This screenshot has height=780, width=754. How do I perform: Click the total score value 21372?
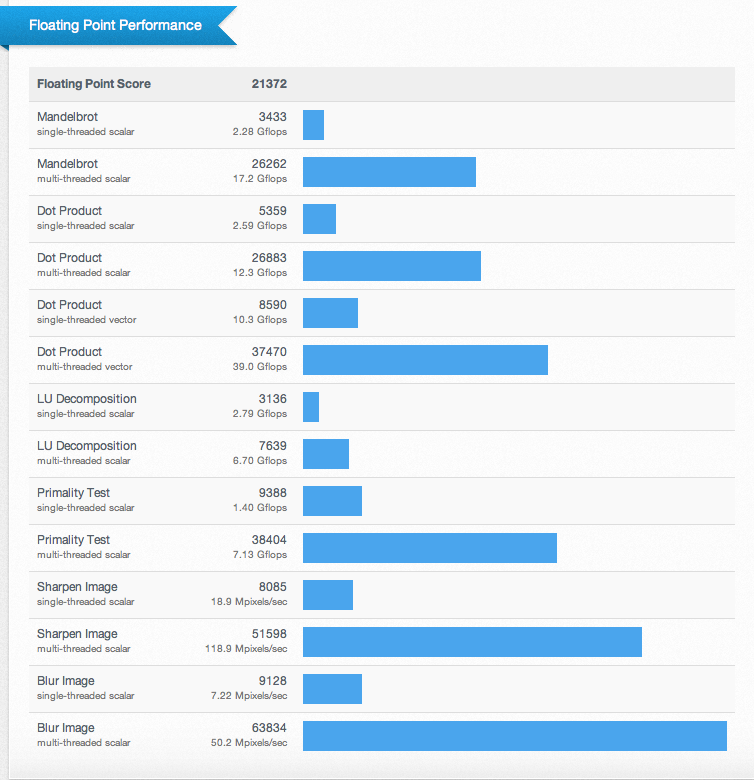[270, 84]
